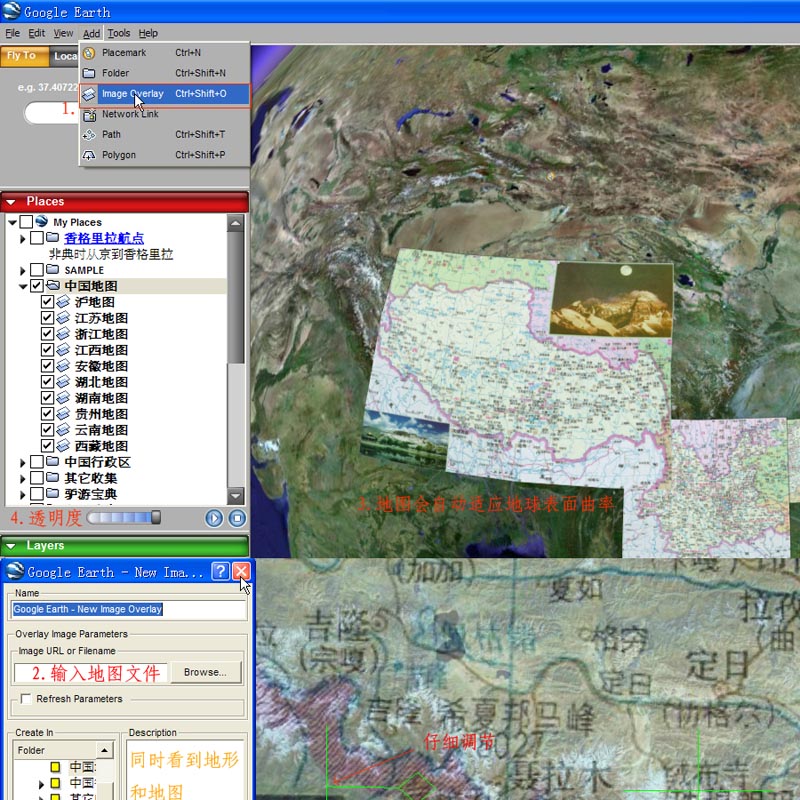Screen dimensions: 800x800
Task: Click the Polygon icon in Add menu
Action: 89,155
